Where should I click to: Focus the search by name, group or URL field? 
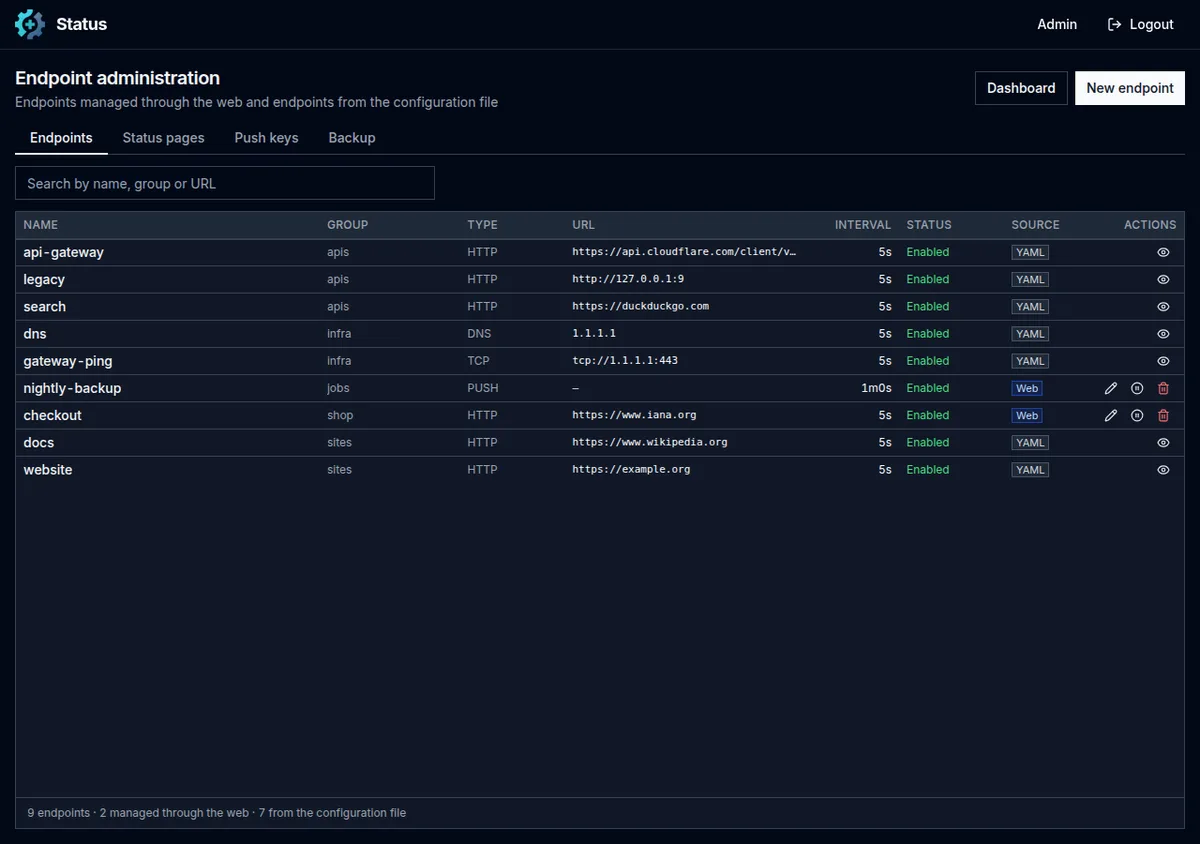click(x=225, y=183)
